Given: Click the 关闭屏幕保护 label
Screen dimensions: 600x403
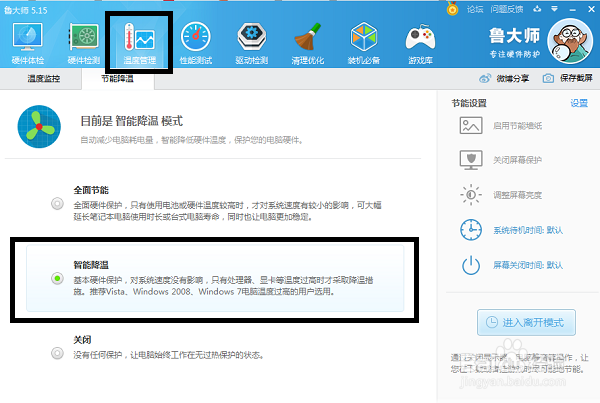Looking at the screenshot, I should coord(517,160).
